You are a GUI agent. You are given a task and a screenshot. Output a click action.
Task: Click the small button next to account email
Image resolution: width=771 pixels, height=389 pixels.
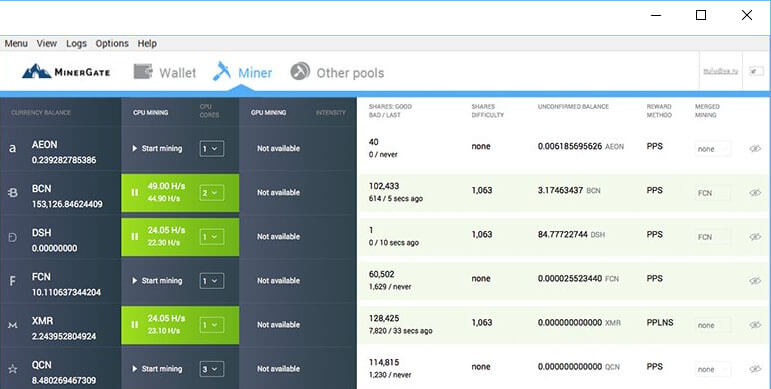756,72
